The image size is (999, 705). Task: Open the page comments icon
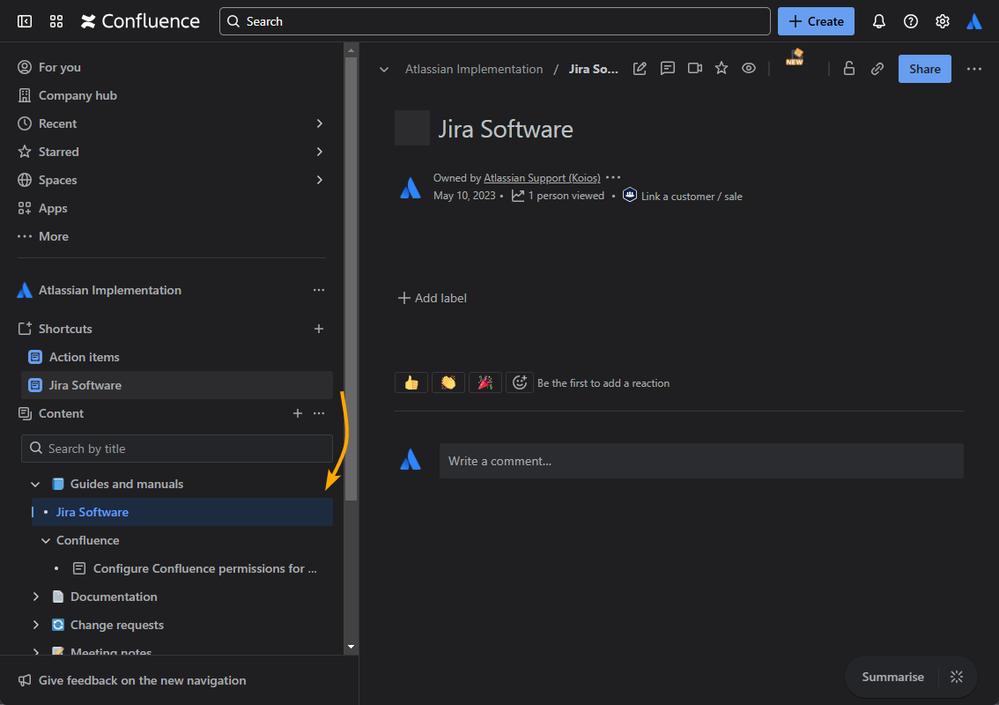[667, 69]
